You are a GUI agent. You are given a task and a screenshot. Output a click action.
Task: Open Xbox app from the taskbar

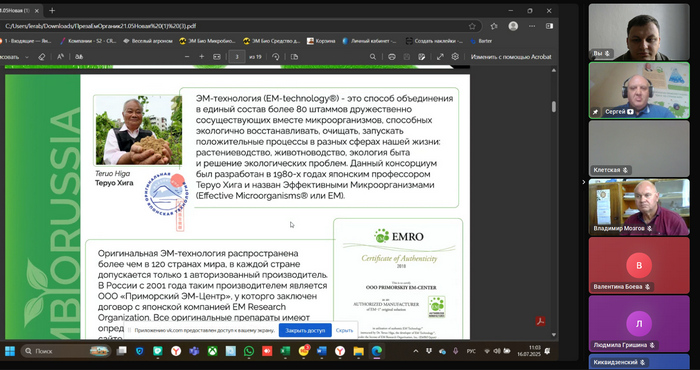pos(212,351)
